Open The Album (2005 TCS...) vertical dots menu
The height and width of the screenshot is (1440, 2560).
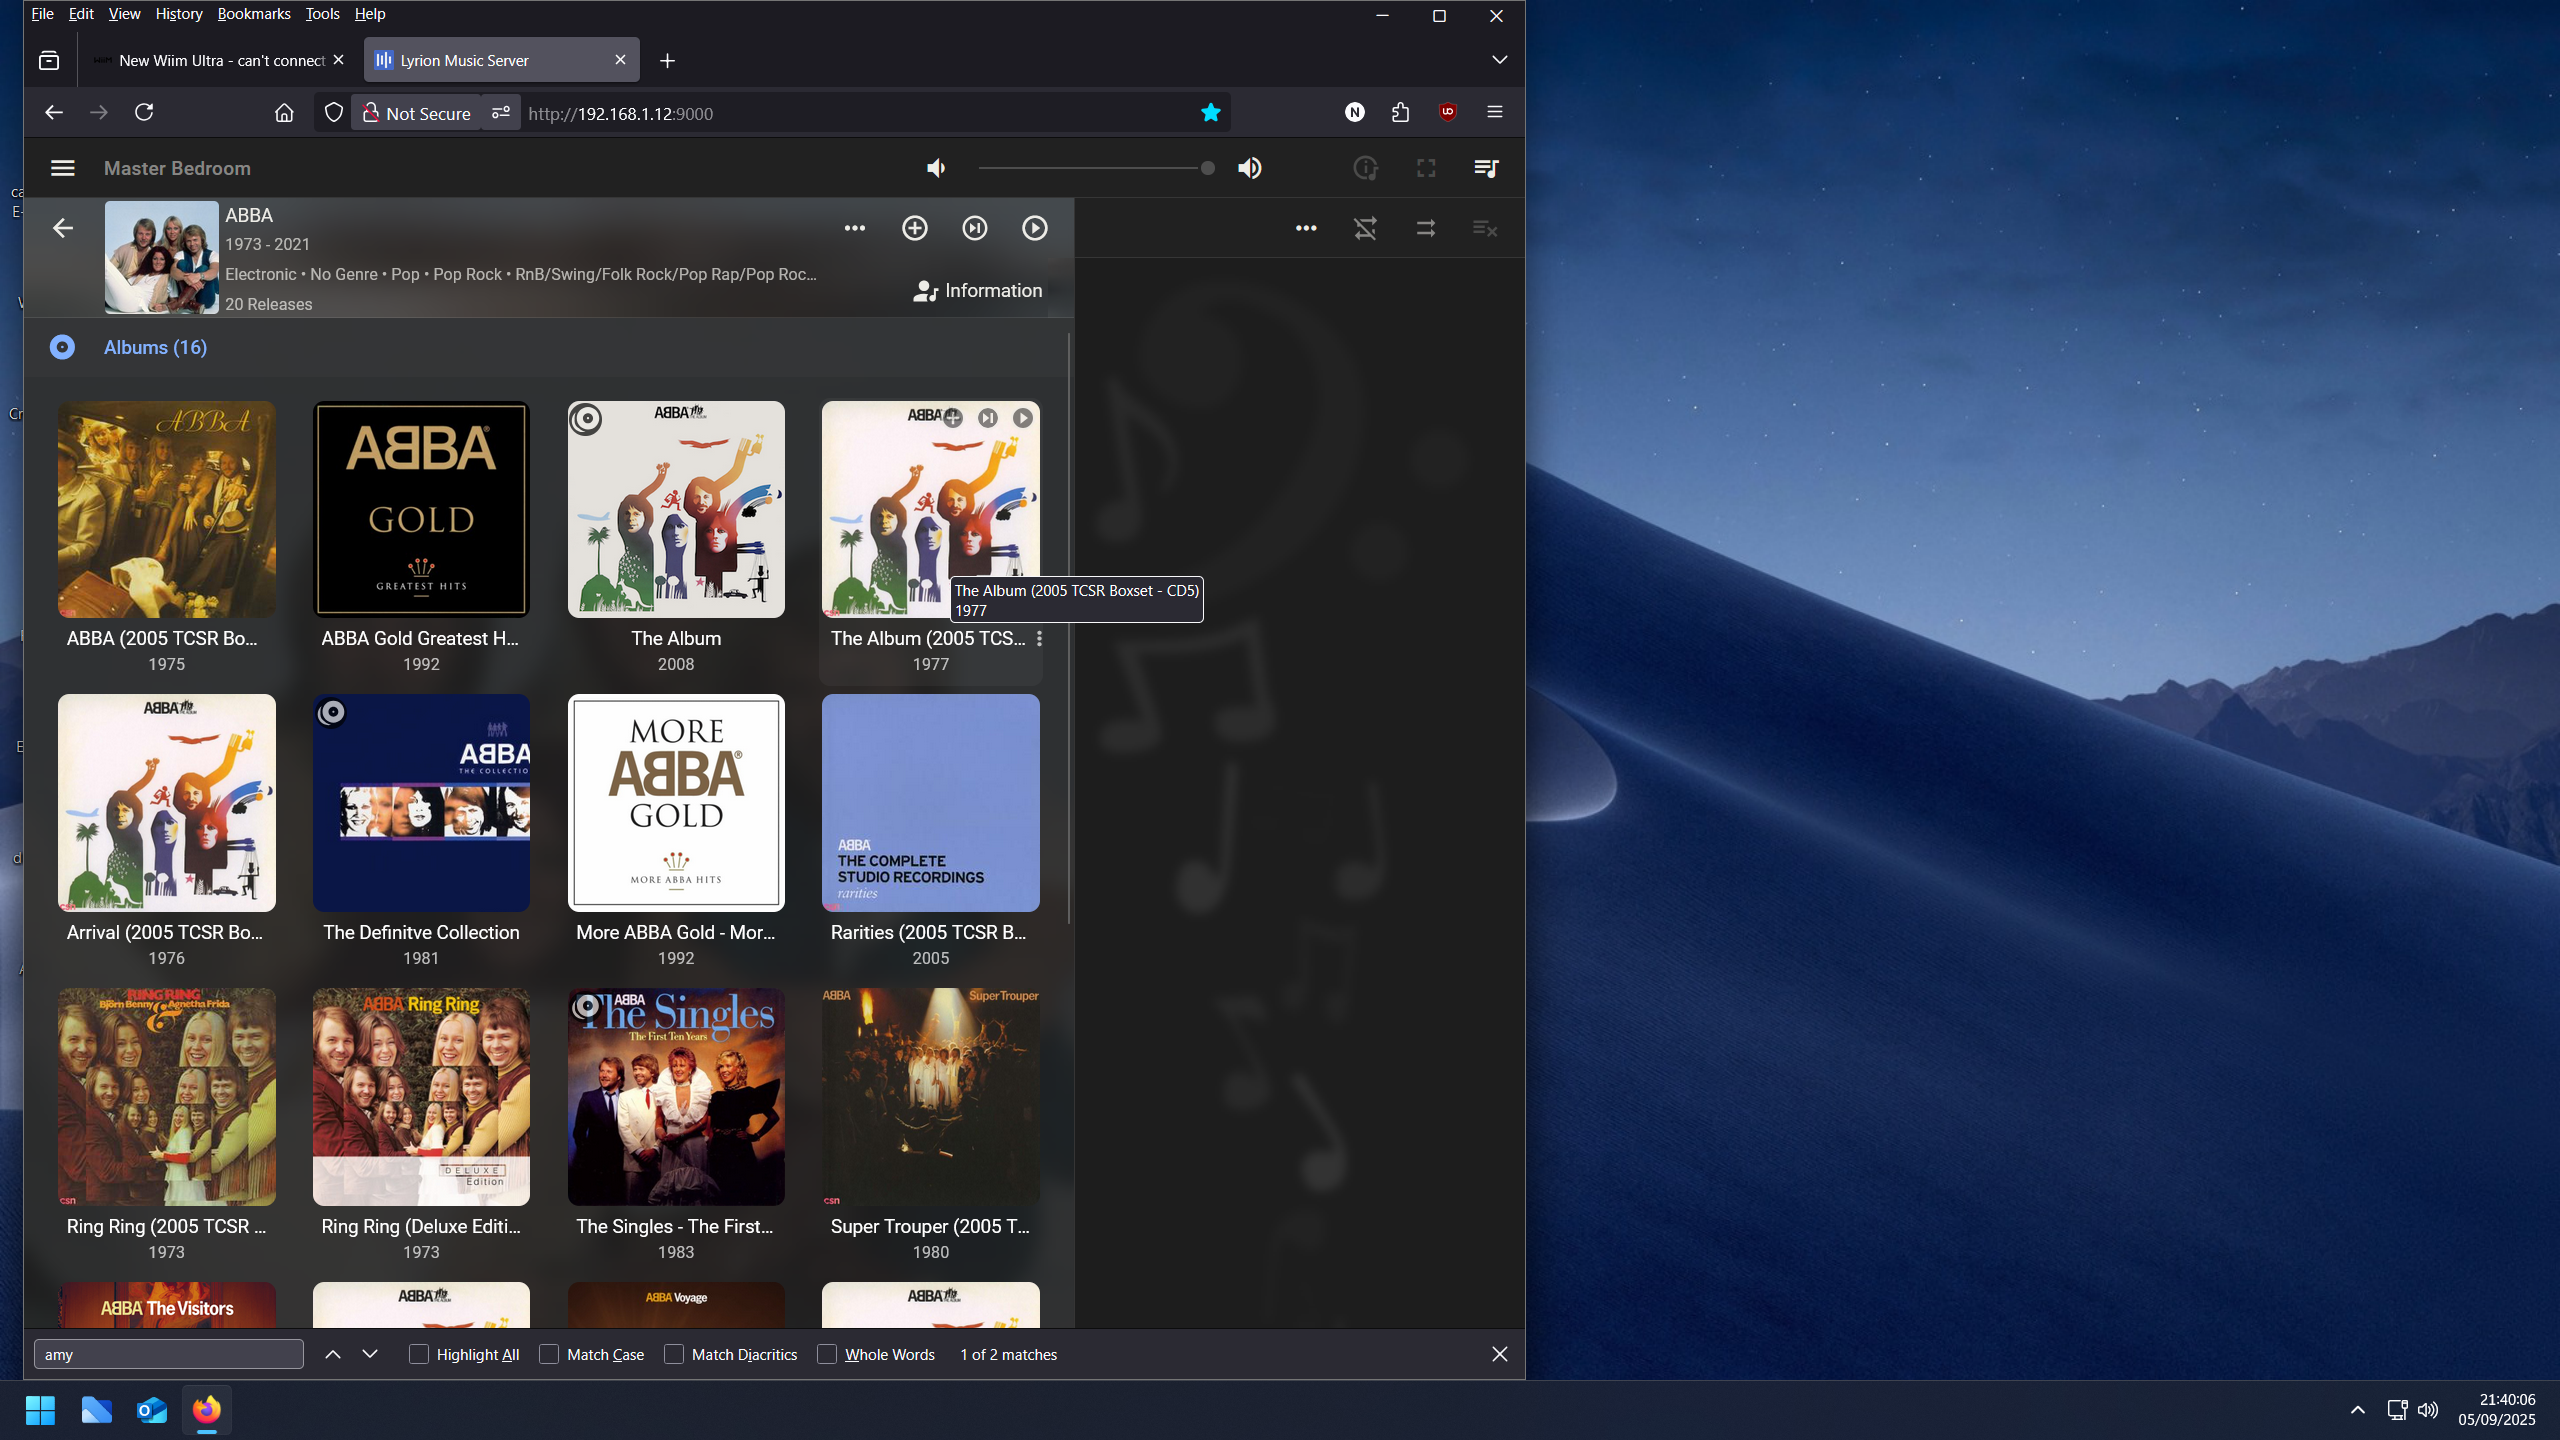pos(1040,638)
